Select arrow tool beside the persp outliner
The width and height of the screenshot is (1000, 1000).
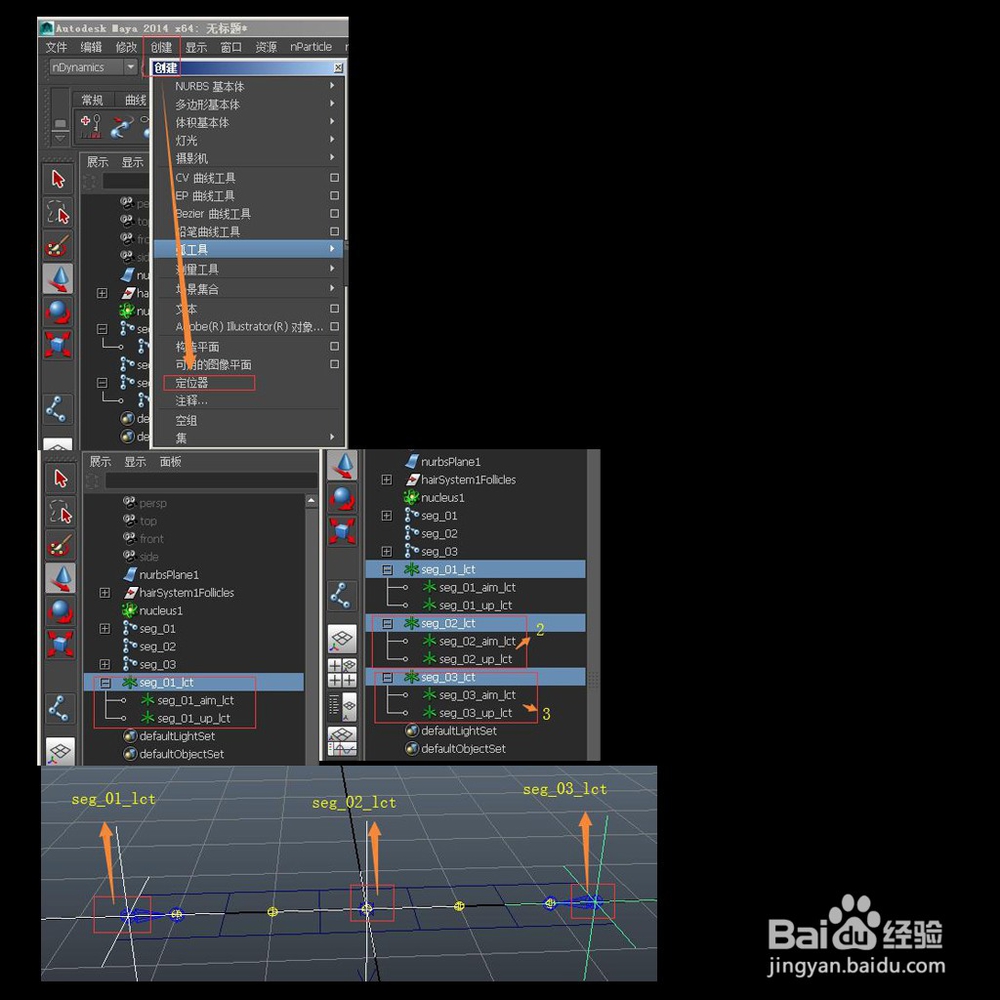(x=61, y=478)
